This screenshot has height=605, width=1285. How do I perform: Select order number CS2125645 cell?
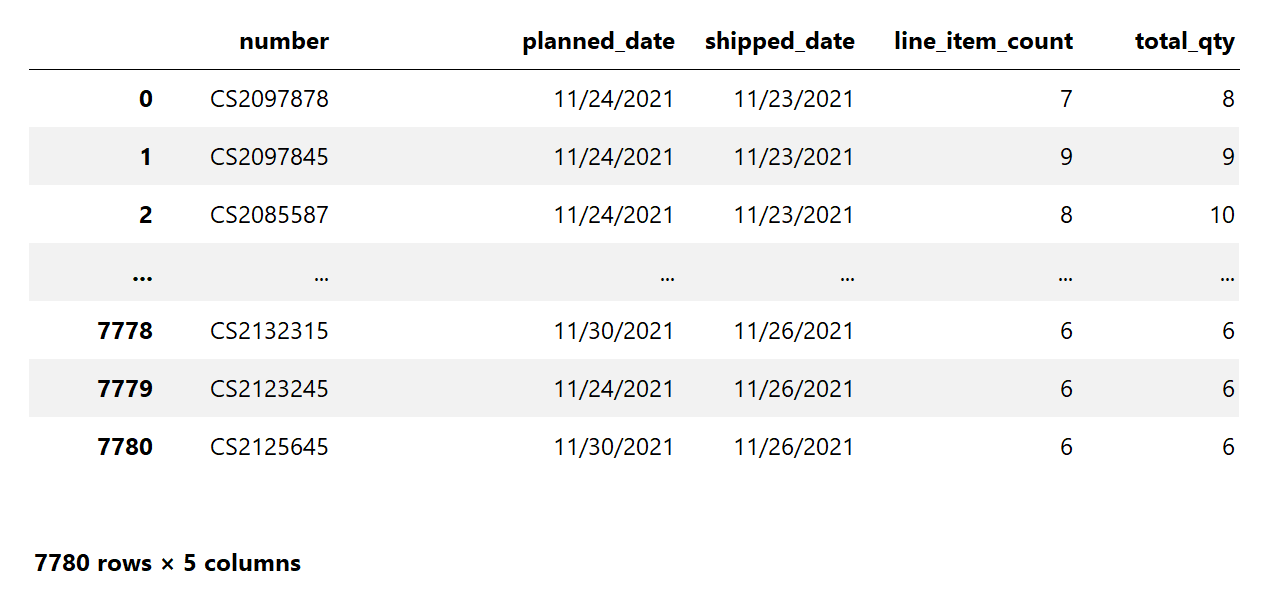269,447
